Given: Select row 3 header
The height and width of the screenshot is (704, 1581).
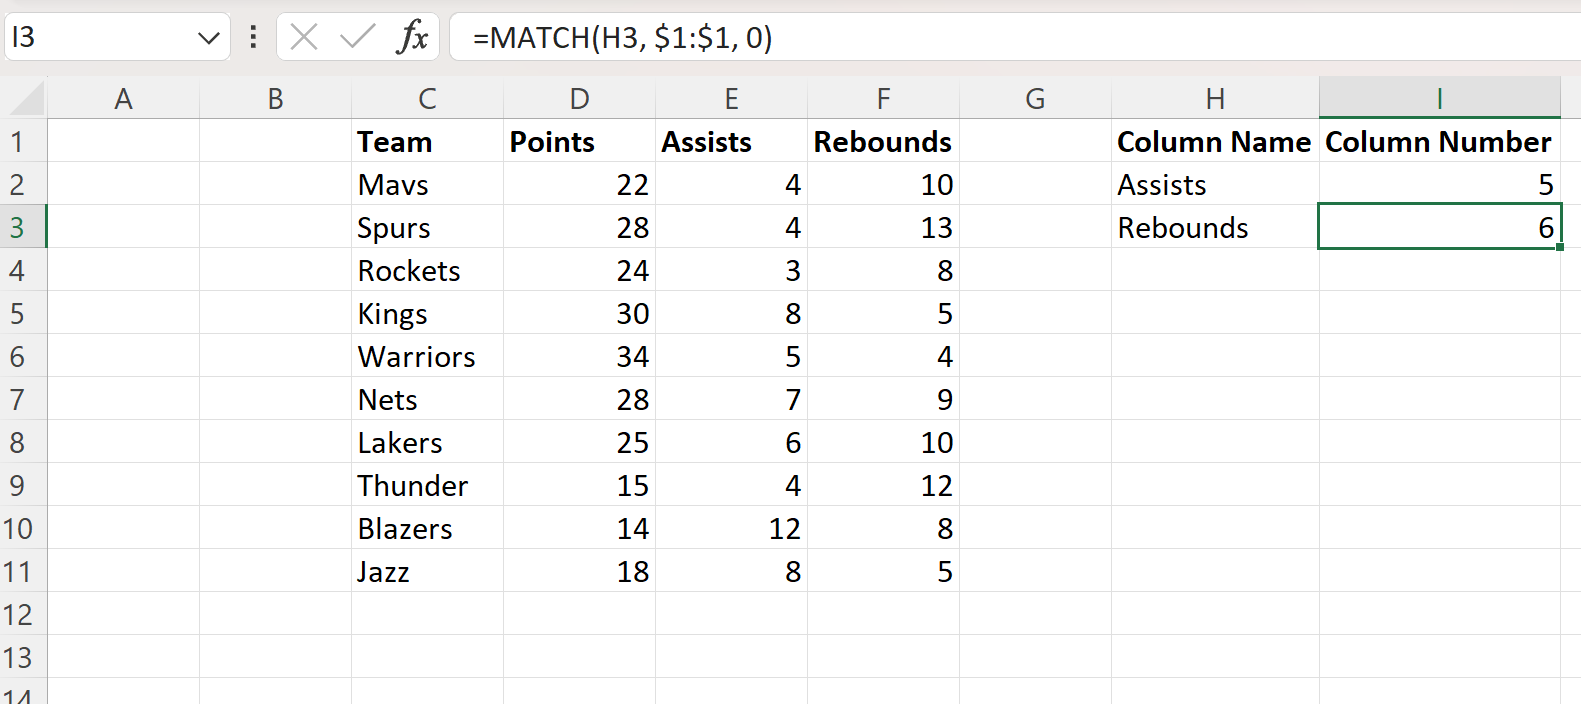Looking at the screenshot, I should [x=18, y=227].
